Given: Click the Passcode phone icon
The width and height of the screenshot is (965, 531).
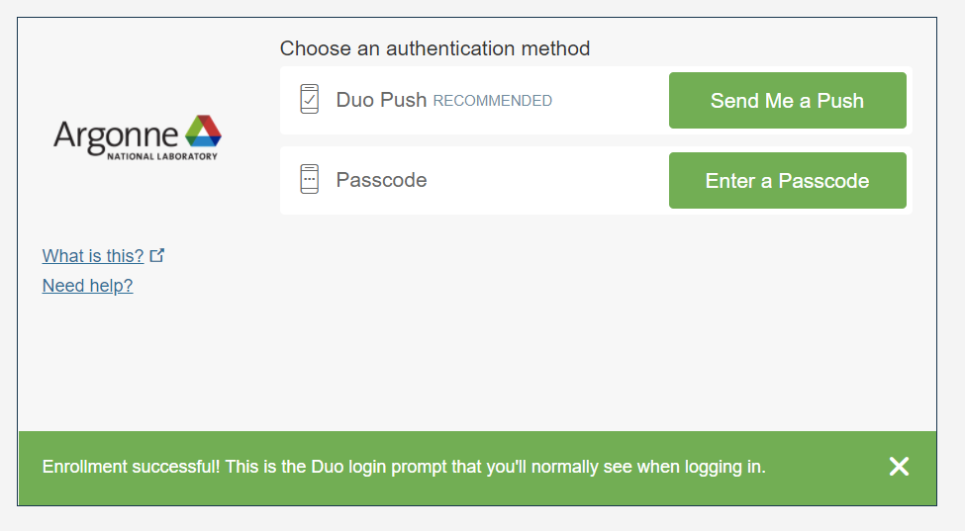Looking at the screenshot, I should [310, 179].
